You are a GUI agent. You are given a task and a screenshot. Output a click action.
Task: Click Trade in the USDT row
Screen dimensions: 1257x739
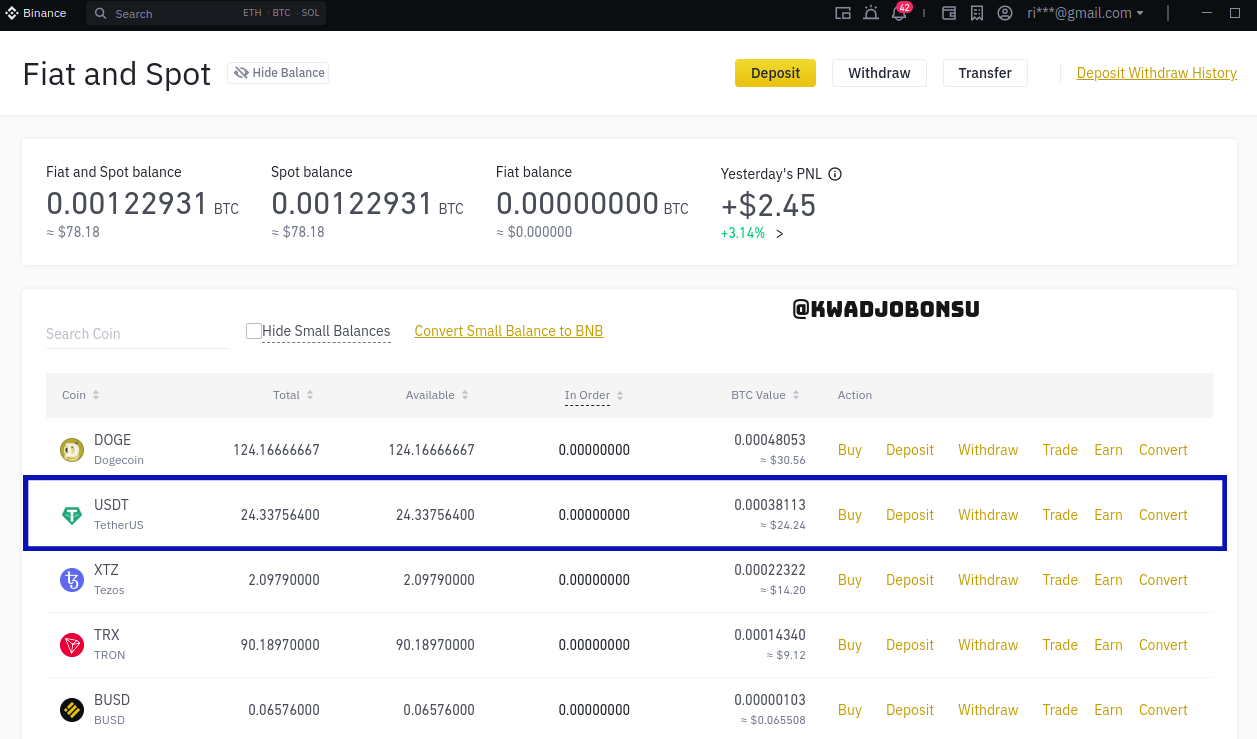point(1060,515)
